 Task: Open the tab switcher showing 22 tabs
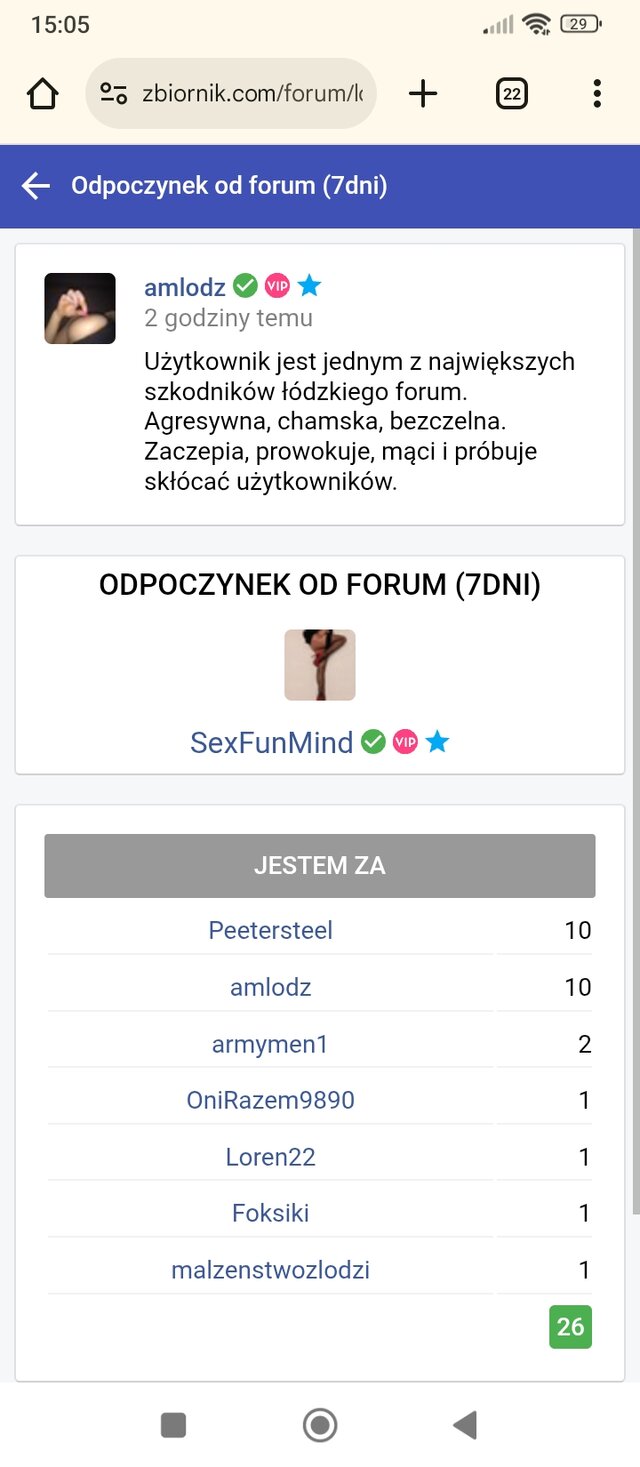pos(511,94)
